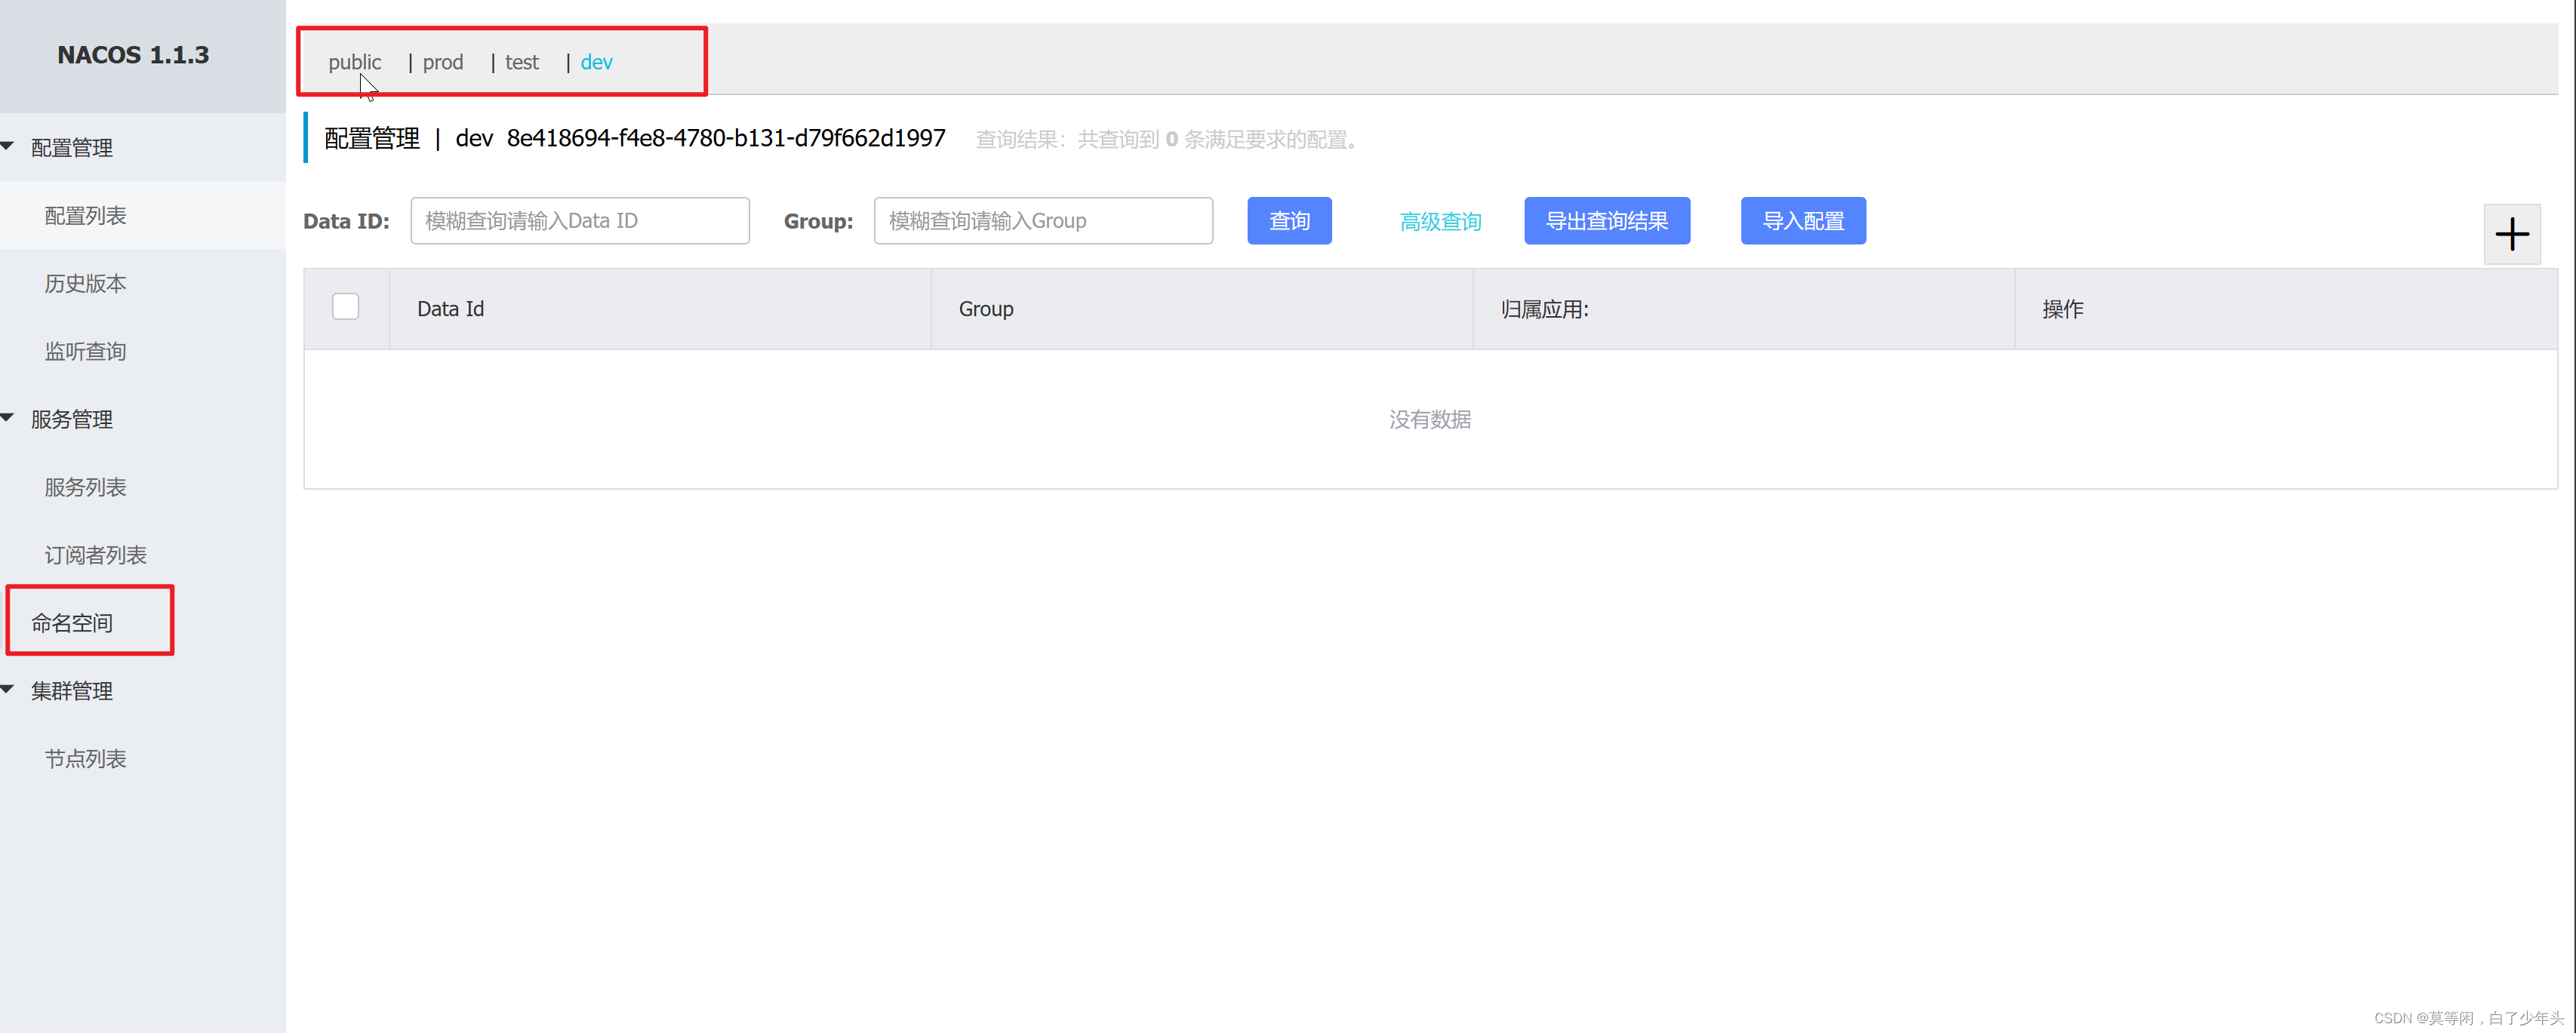Go to 监听查询 in the sidebar
The width and height of the screenshot is (2576, 1033).
pos(85,352)
